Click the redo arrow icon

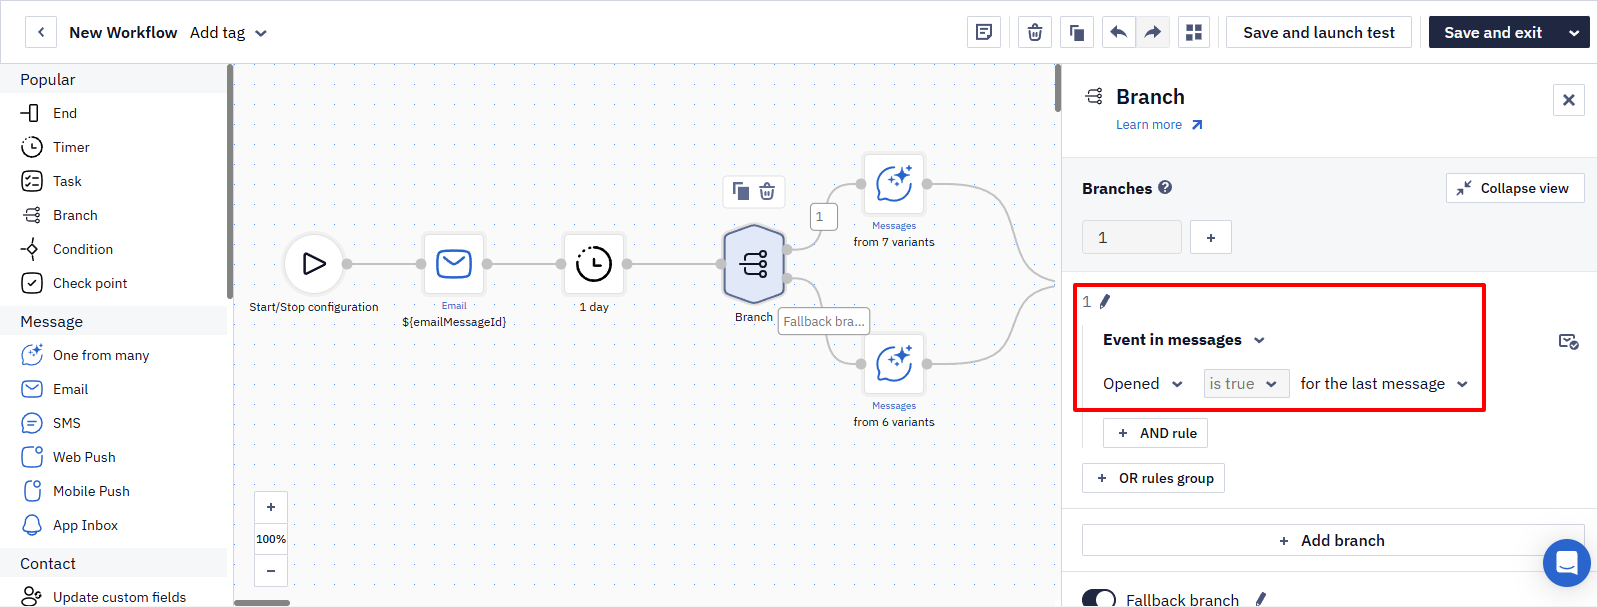[1153, 32]
